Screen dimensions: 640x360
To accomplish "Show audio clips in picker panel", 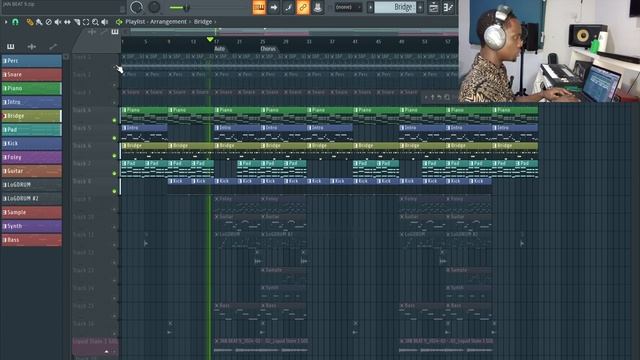I will coord(31,47).
